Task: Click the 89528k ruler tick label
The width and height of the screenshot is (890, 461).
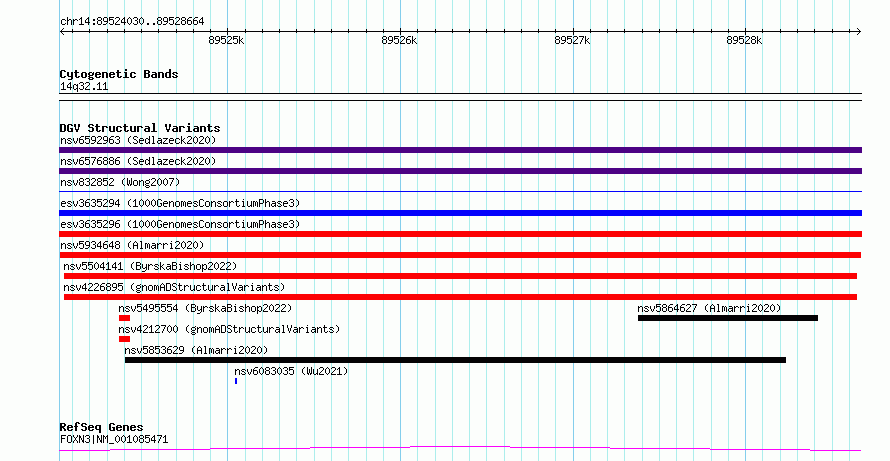Action: pyautogui.click(x=744, y=41)
